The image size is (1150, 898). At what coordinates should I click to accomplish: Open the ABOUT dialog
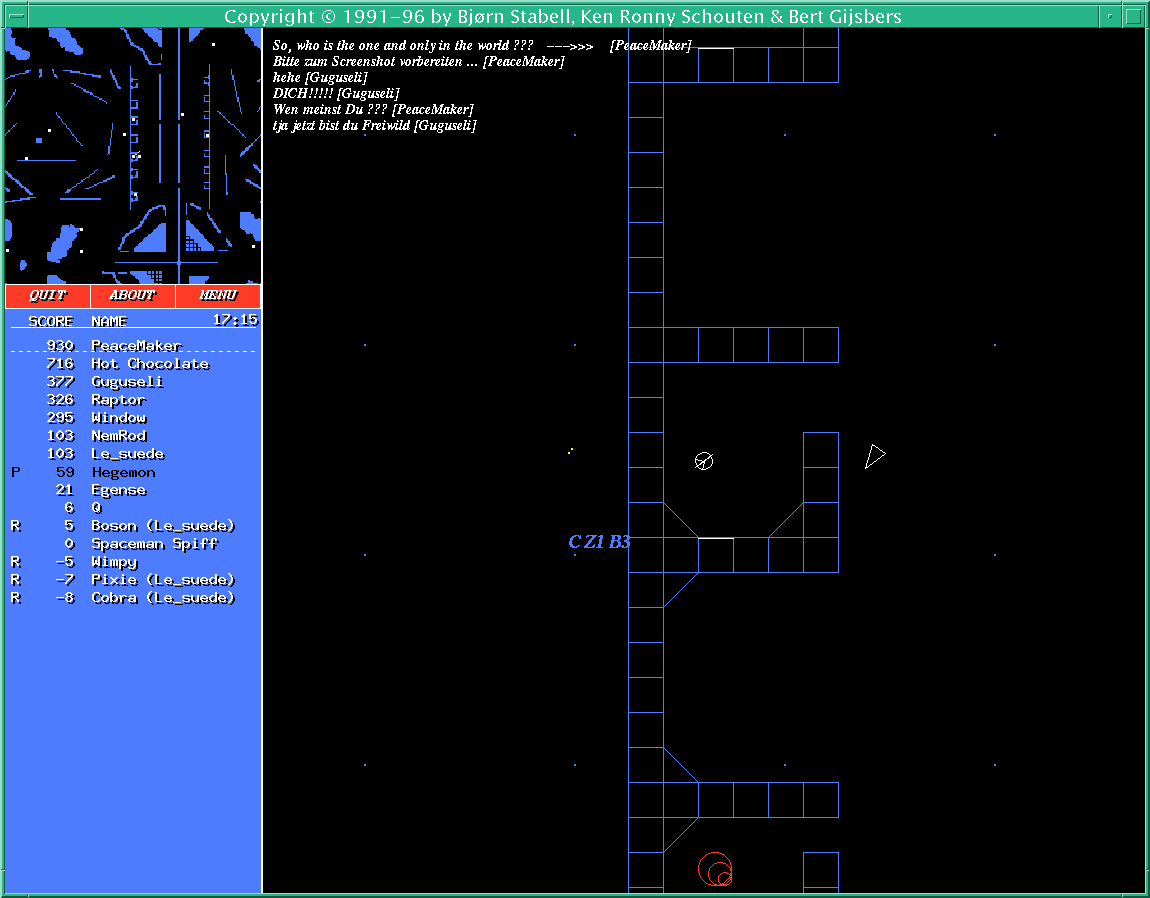(x=133, y=296)
